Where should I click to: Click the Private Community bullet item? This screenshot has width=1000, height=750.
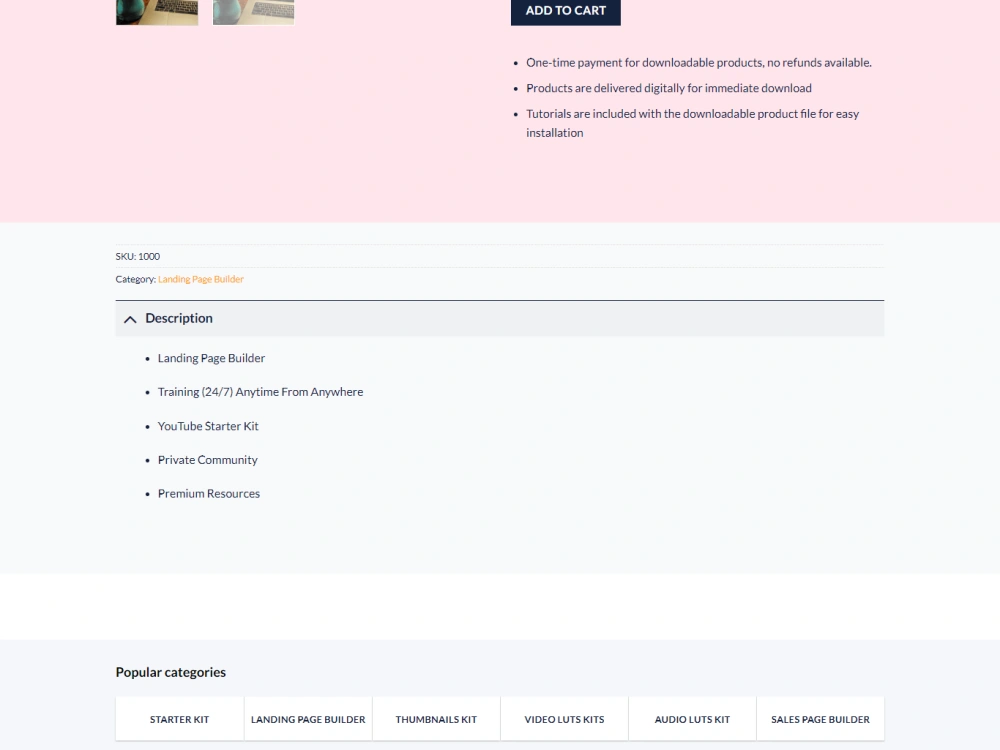coord(207,459)
